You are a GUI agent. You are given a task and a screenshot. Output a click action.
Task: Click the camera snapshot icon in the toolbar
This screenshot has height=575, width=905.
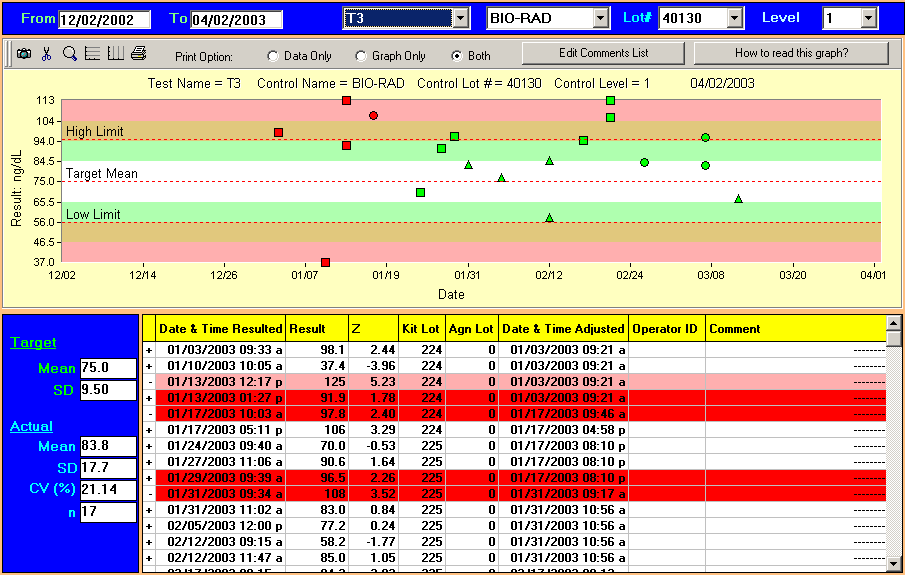(x=24, y=54)
